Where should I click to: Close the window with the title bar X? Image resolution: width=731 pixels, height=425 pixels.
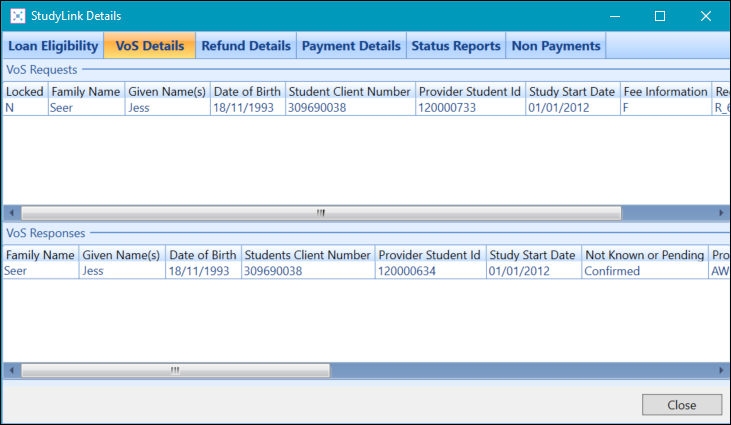tap(705, 16)
